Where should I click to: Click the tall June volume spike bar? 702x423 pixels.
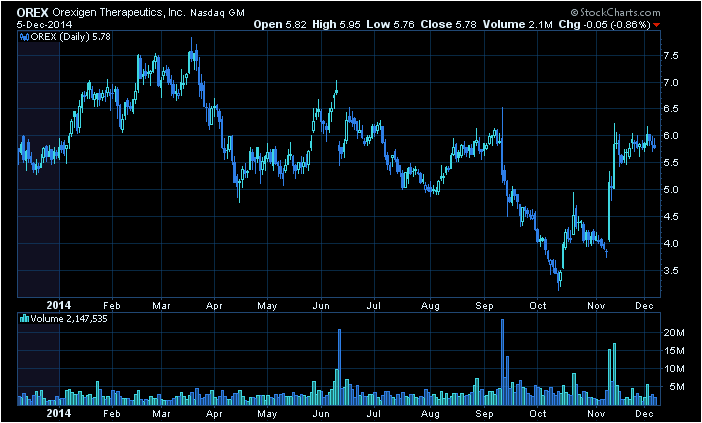(339, 367)
